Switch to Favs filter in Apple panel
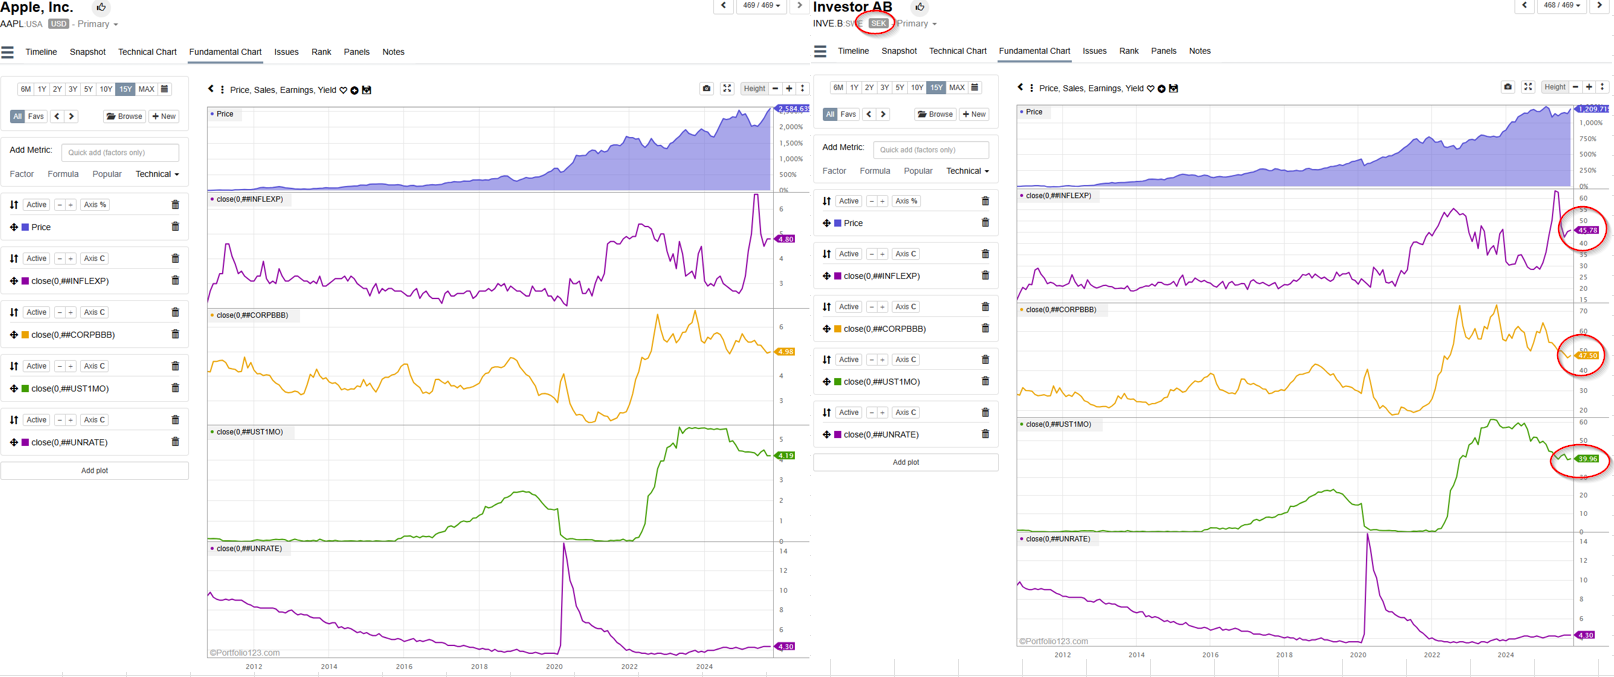Screen dimensions: 1614x677 click(36, 116)
